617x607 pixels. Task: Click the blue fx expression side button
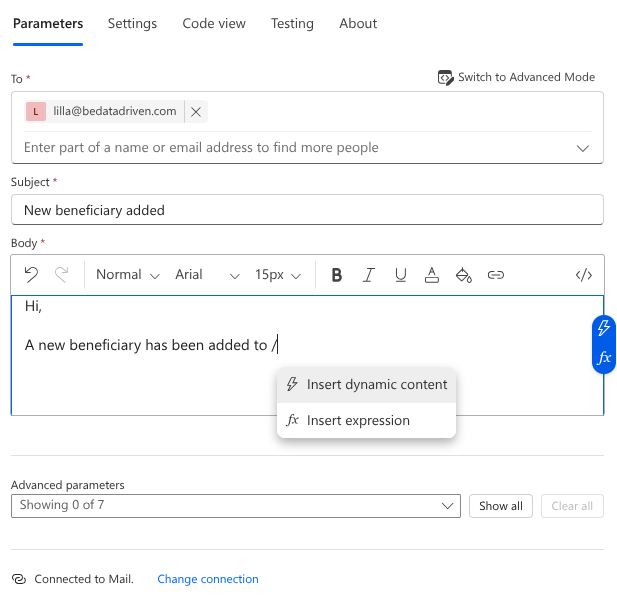tap(604, 358)
